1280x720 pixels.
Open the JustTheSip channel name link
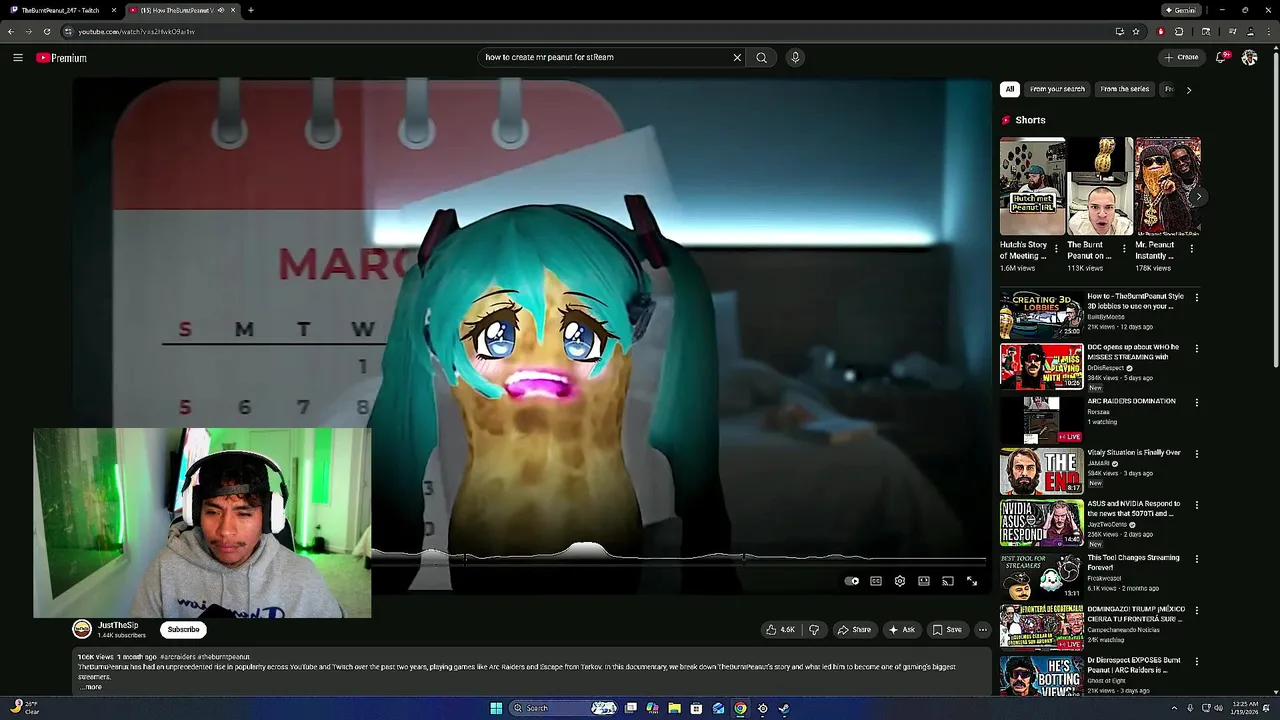click(118, 625)
